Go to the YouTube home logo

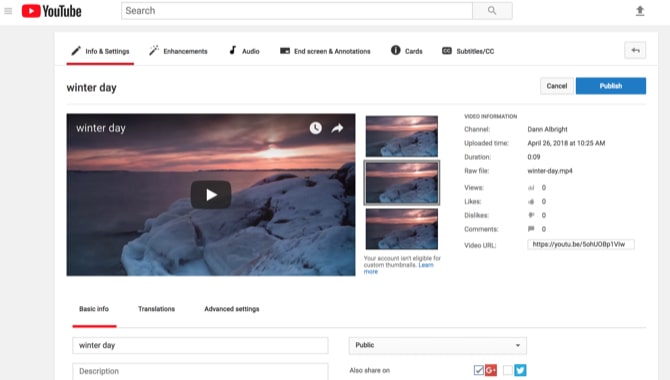[52, 11]
